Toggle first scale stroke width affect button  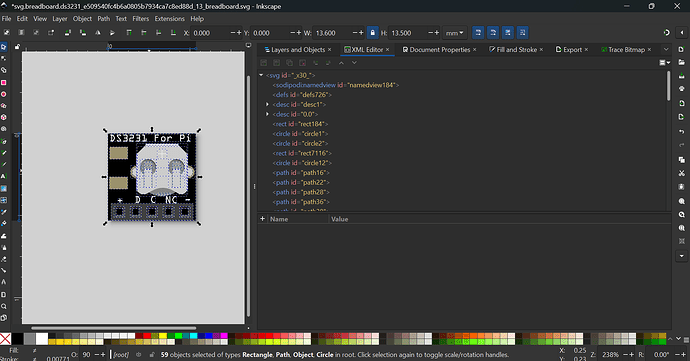pyautogui.click(x=478, y=33)
